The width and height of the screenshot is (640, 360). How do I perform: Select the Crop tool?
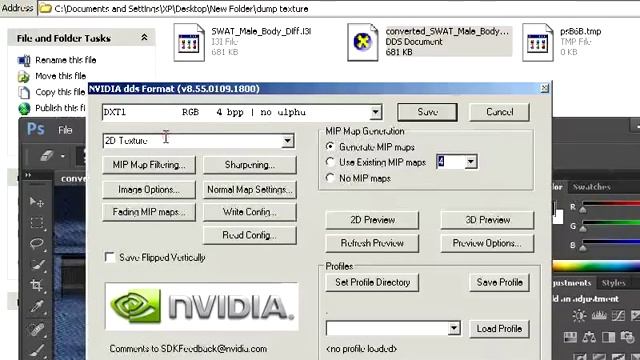click(x=37, y=285)
